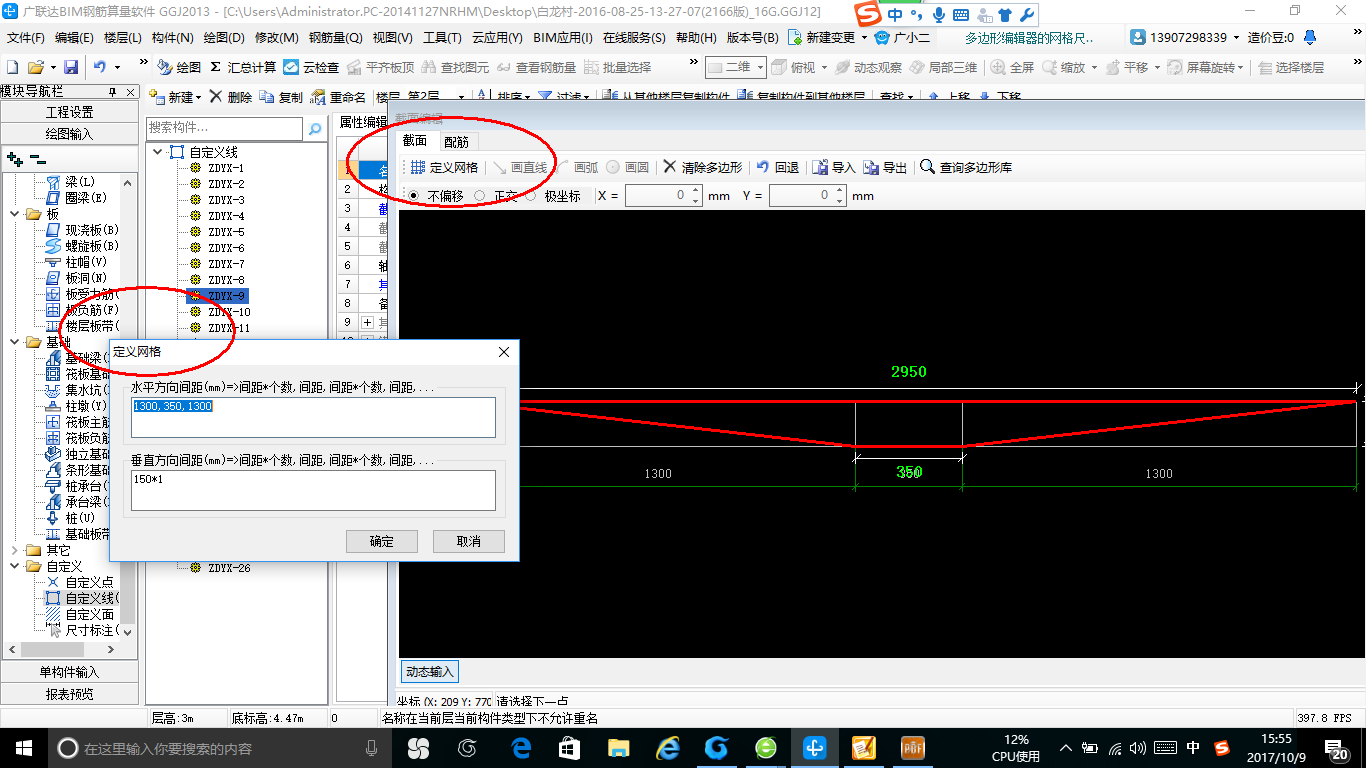
Task: Increase Y coordinate with stepper up arrow
Action: [x=839, y=191]
